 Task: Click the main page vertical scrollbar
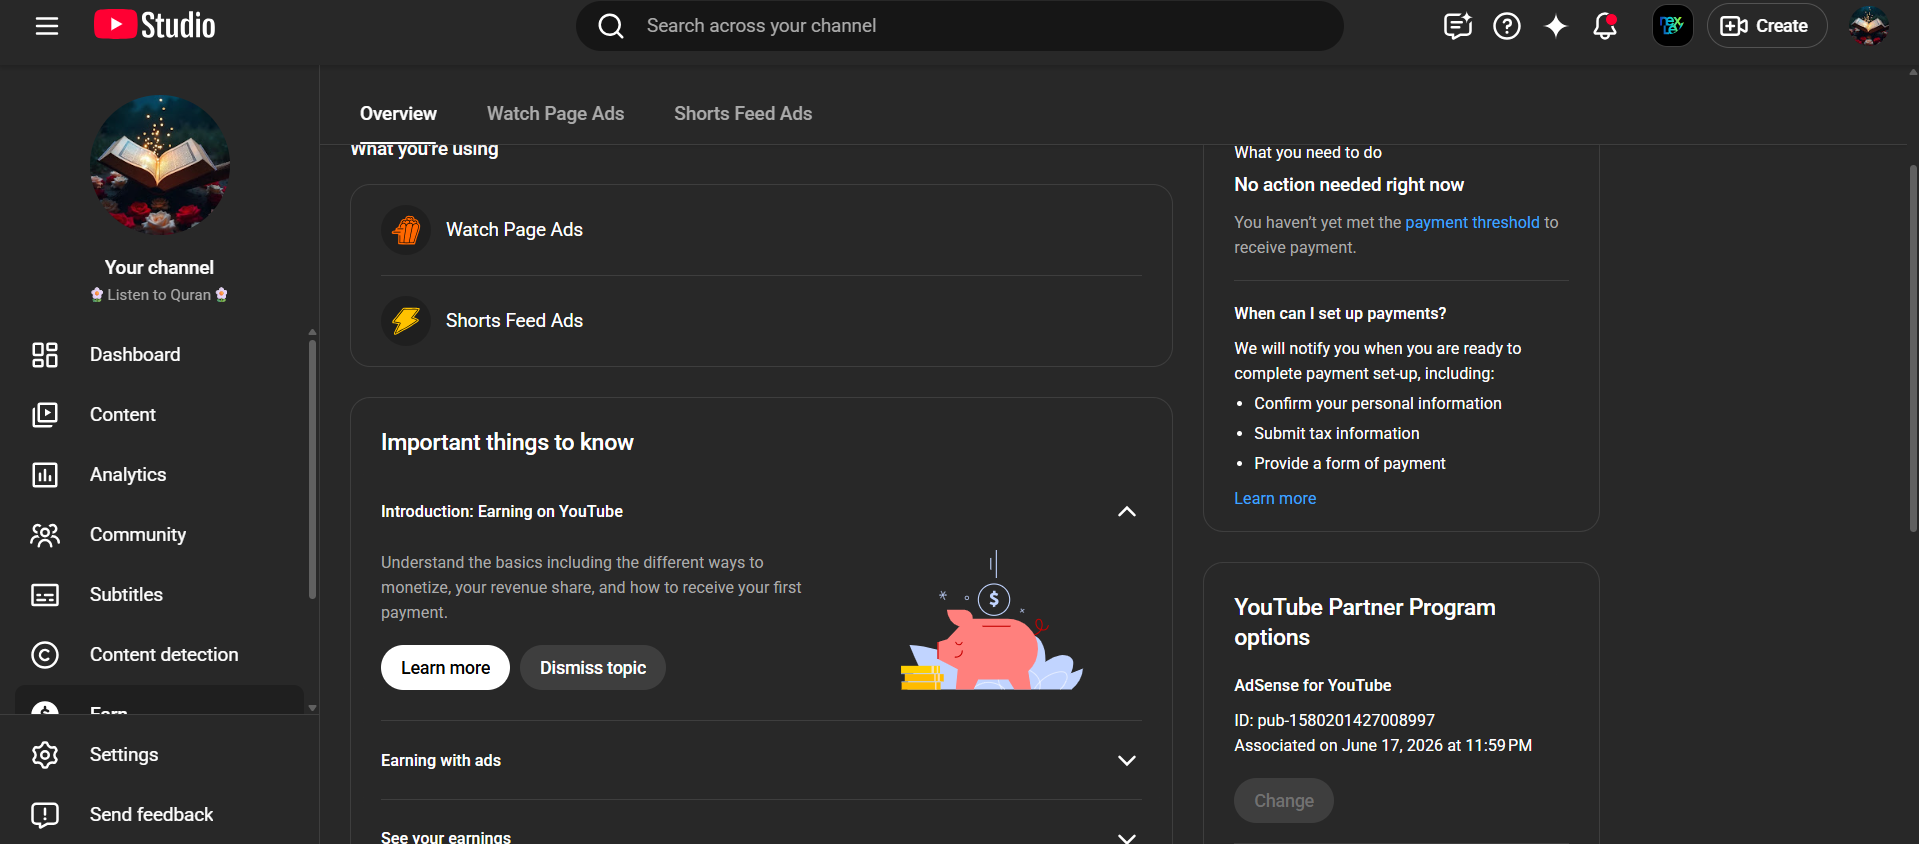click(x=1913, y=350)
